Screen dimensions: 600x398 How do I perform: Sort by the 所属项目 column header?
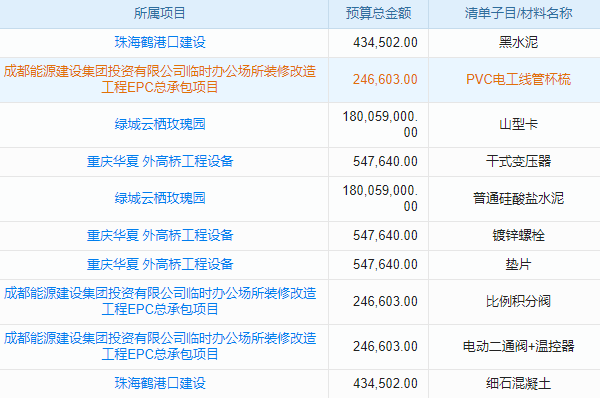160,13
